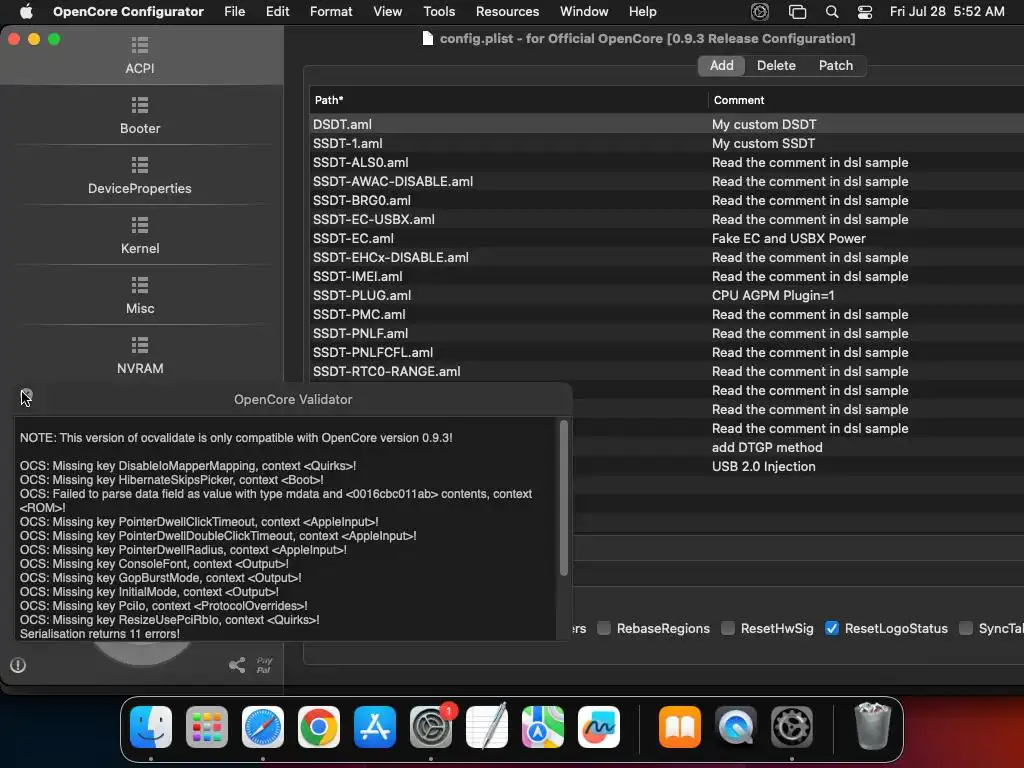Close the OpenCore Validator panel

(26, 395)
